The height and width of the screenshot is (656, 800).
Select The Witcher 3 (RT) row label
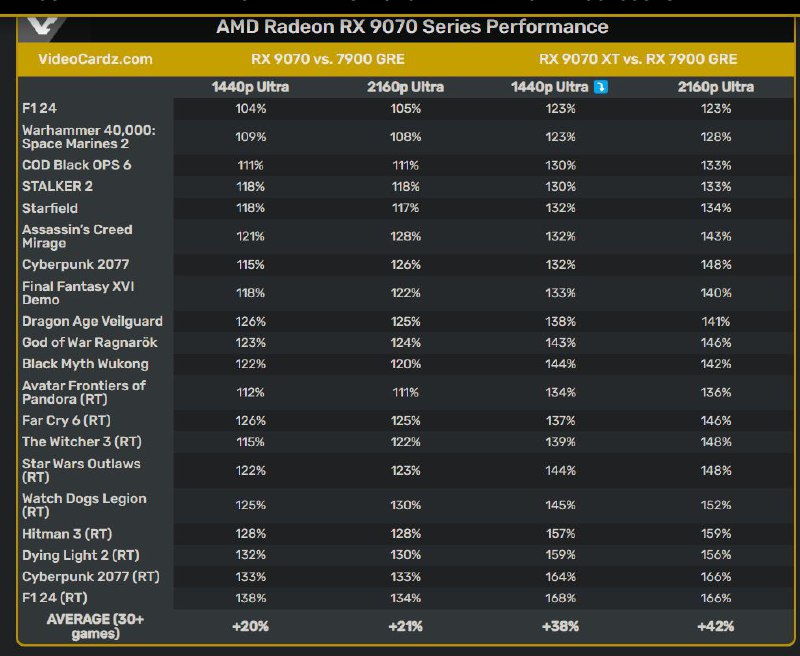tap(82, 442)
